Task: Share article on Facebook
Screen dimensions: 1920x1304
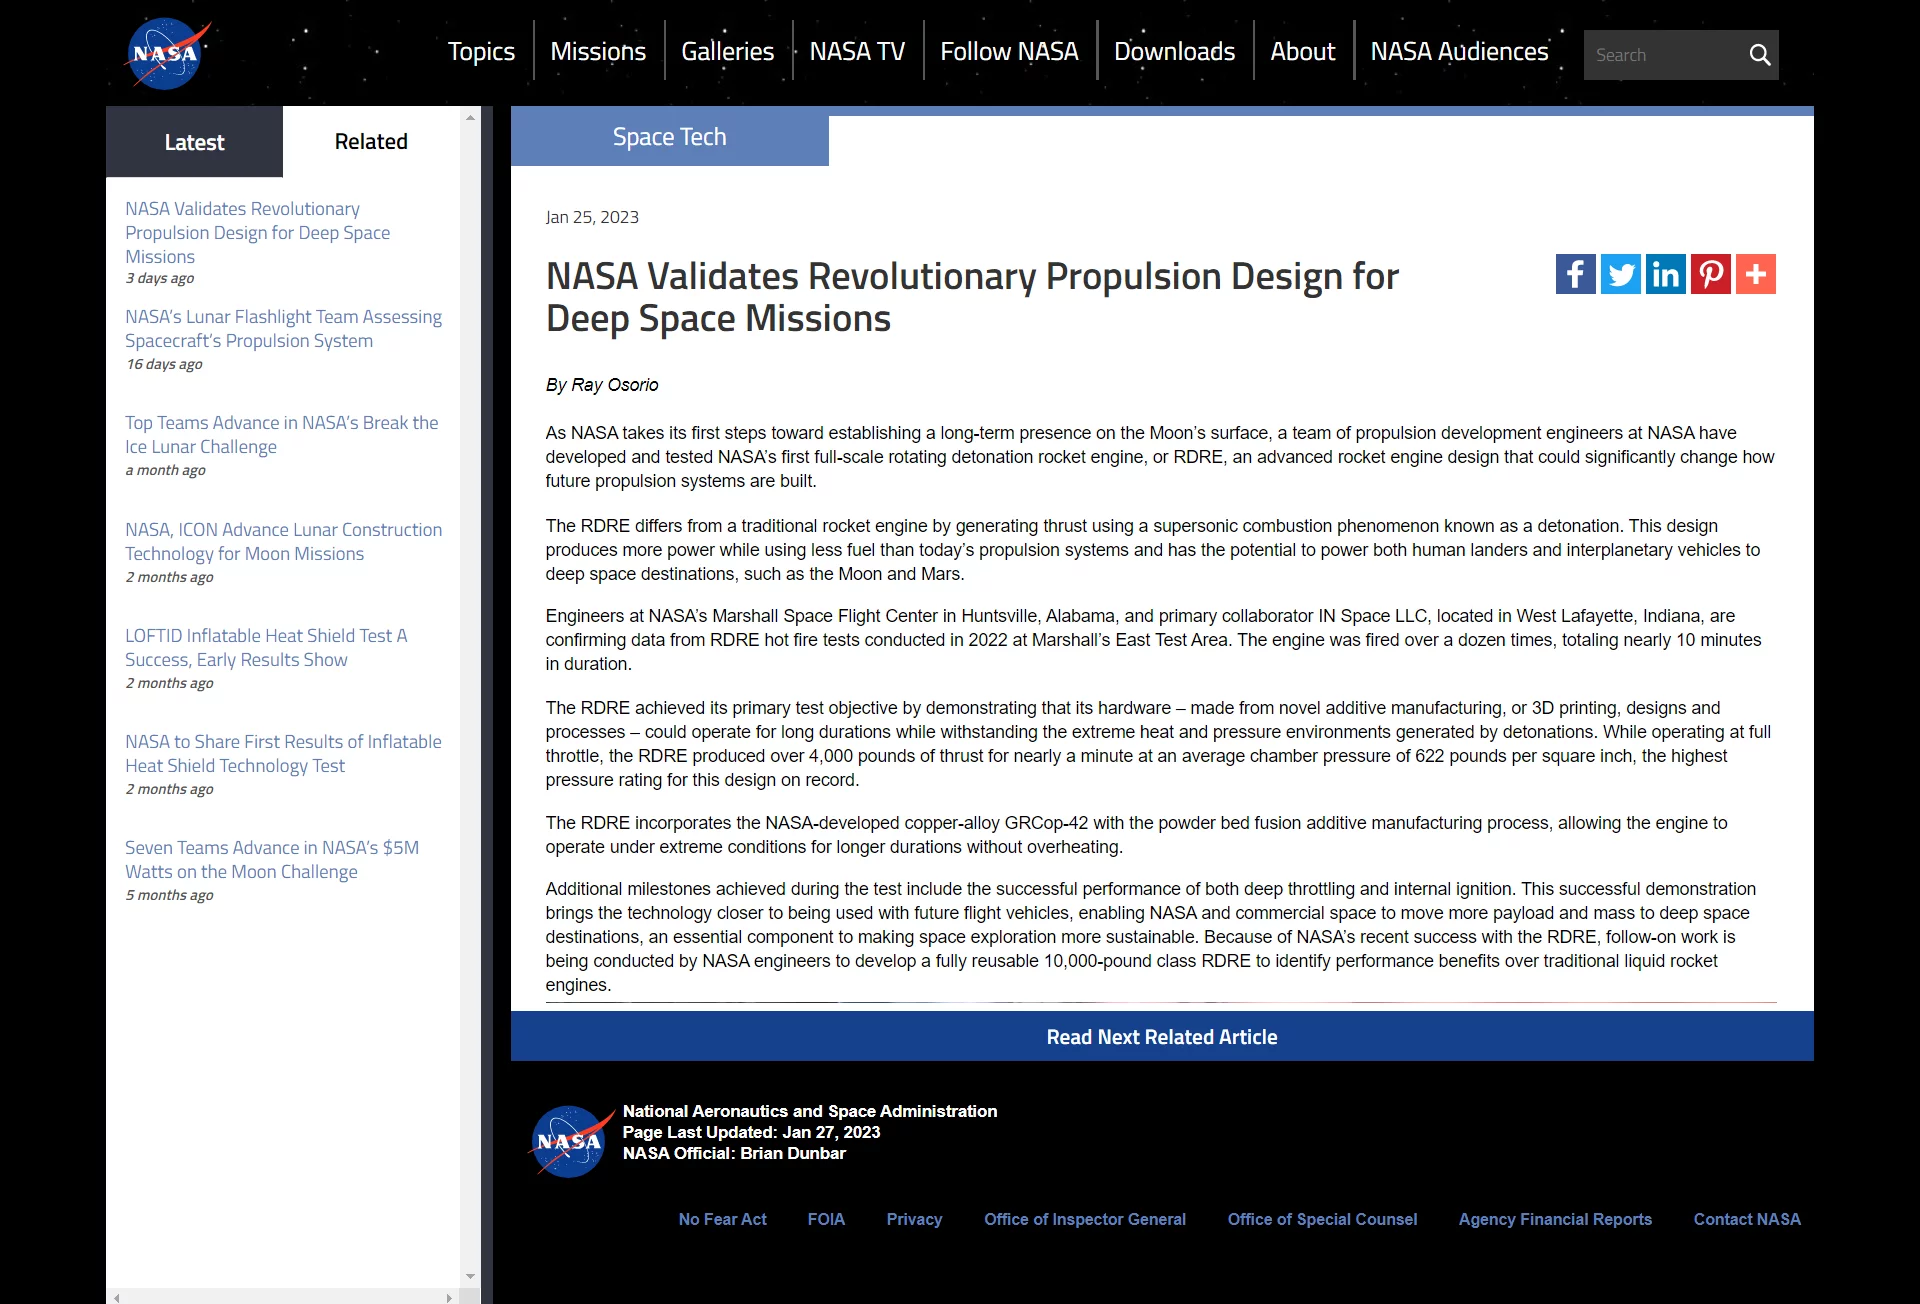Action: pos(1575,274)
